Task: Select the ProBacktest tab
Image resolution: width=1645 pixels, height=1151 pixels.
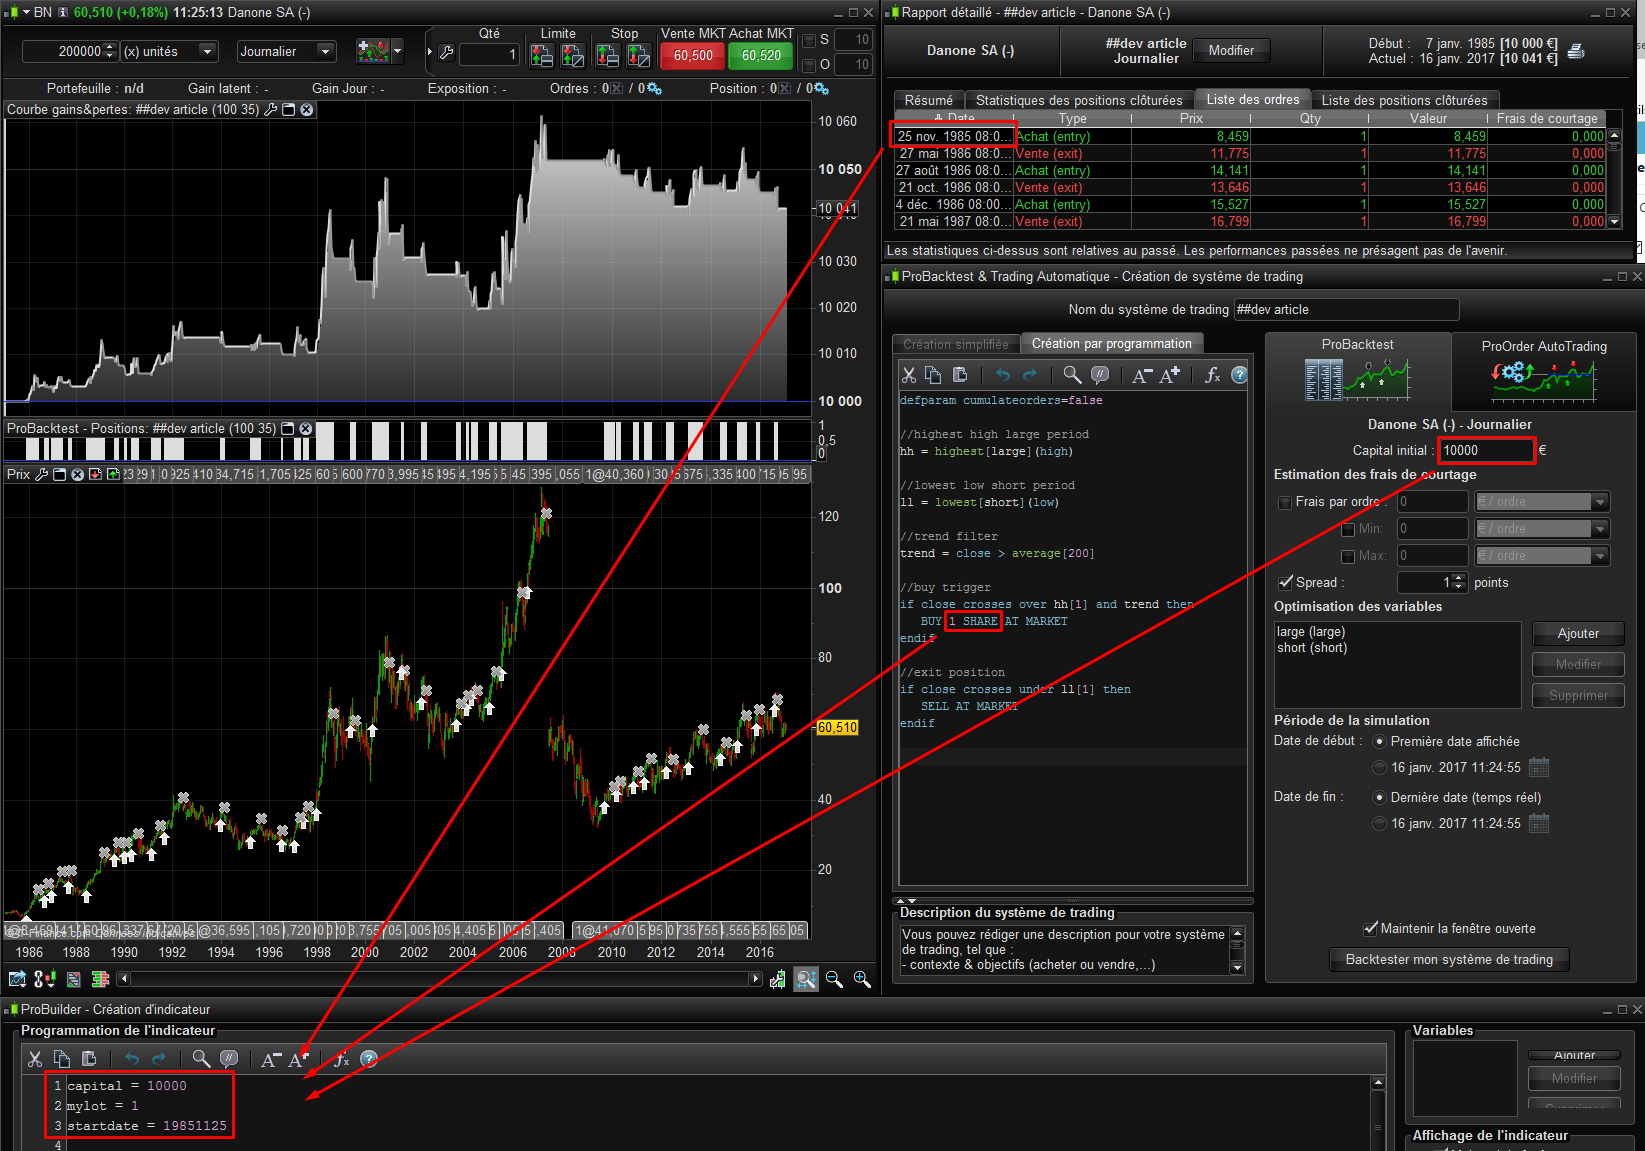Action: coord(1358,369)
